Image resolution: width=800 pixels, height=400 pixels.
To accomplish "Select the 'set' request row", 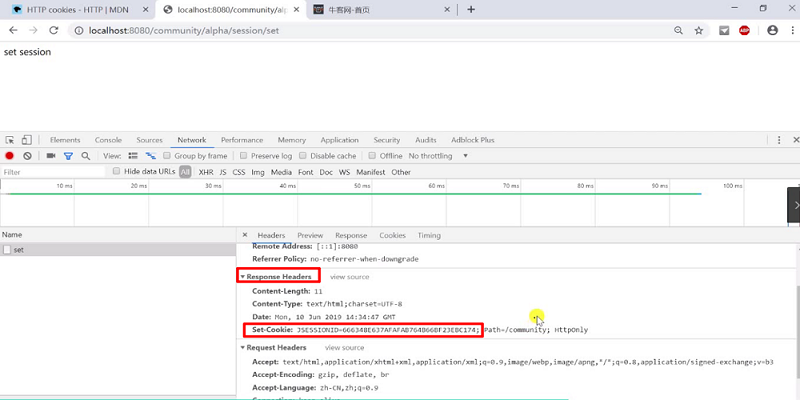I will (118, 249).
